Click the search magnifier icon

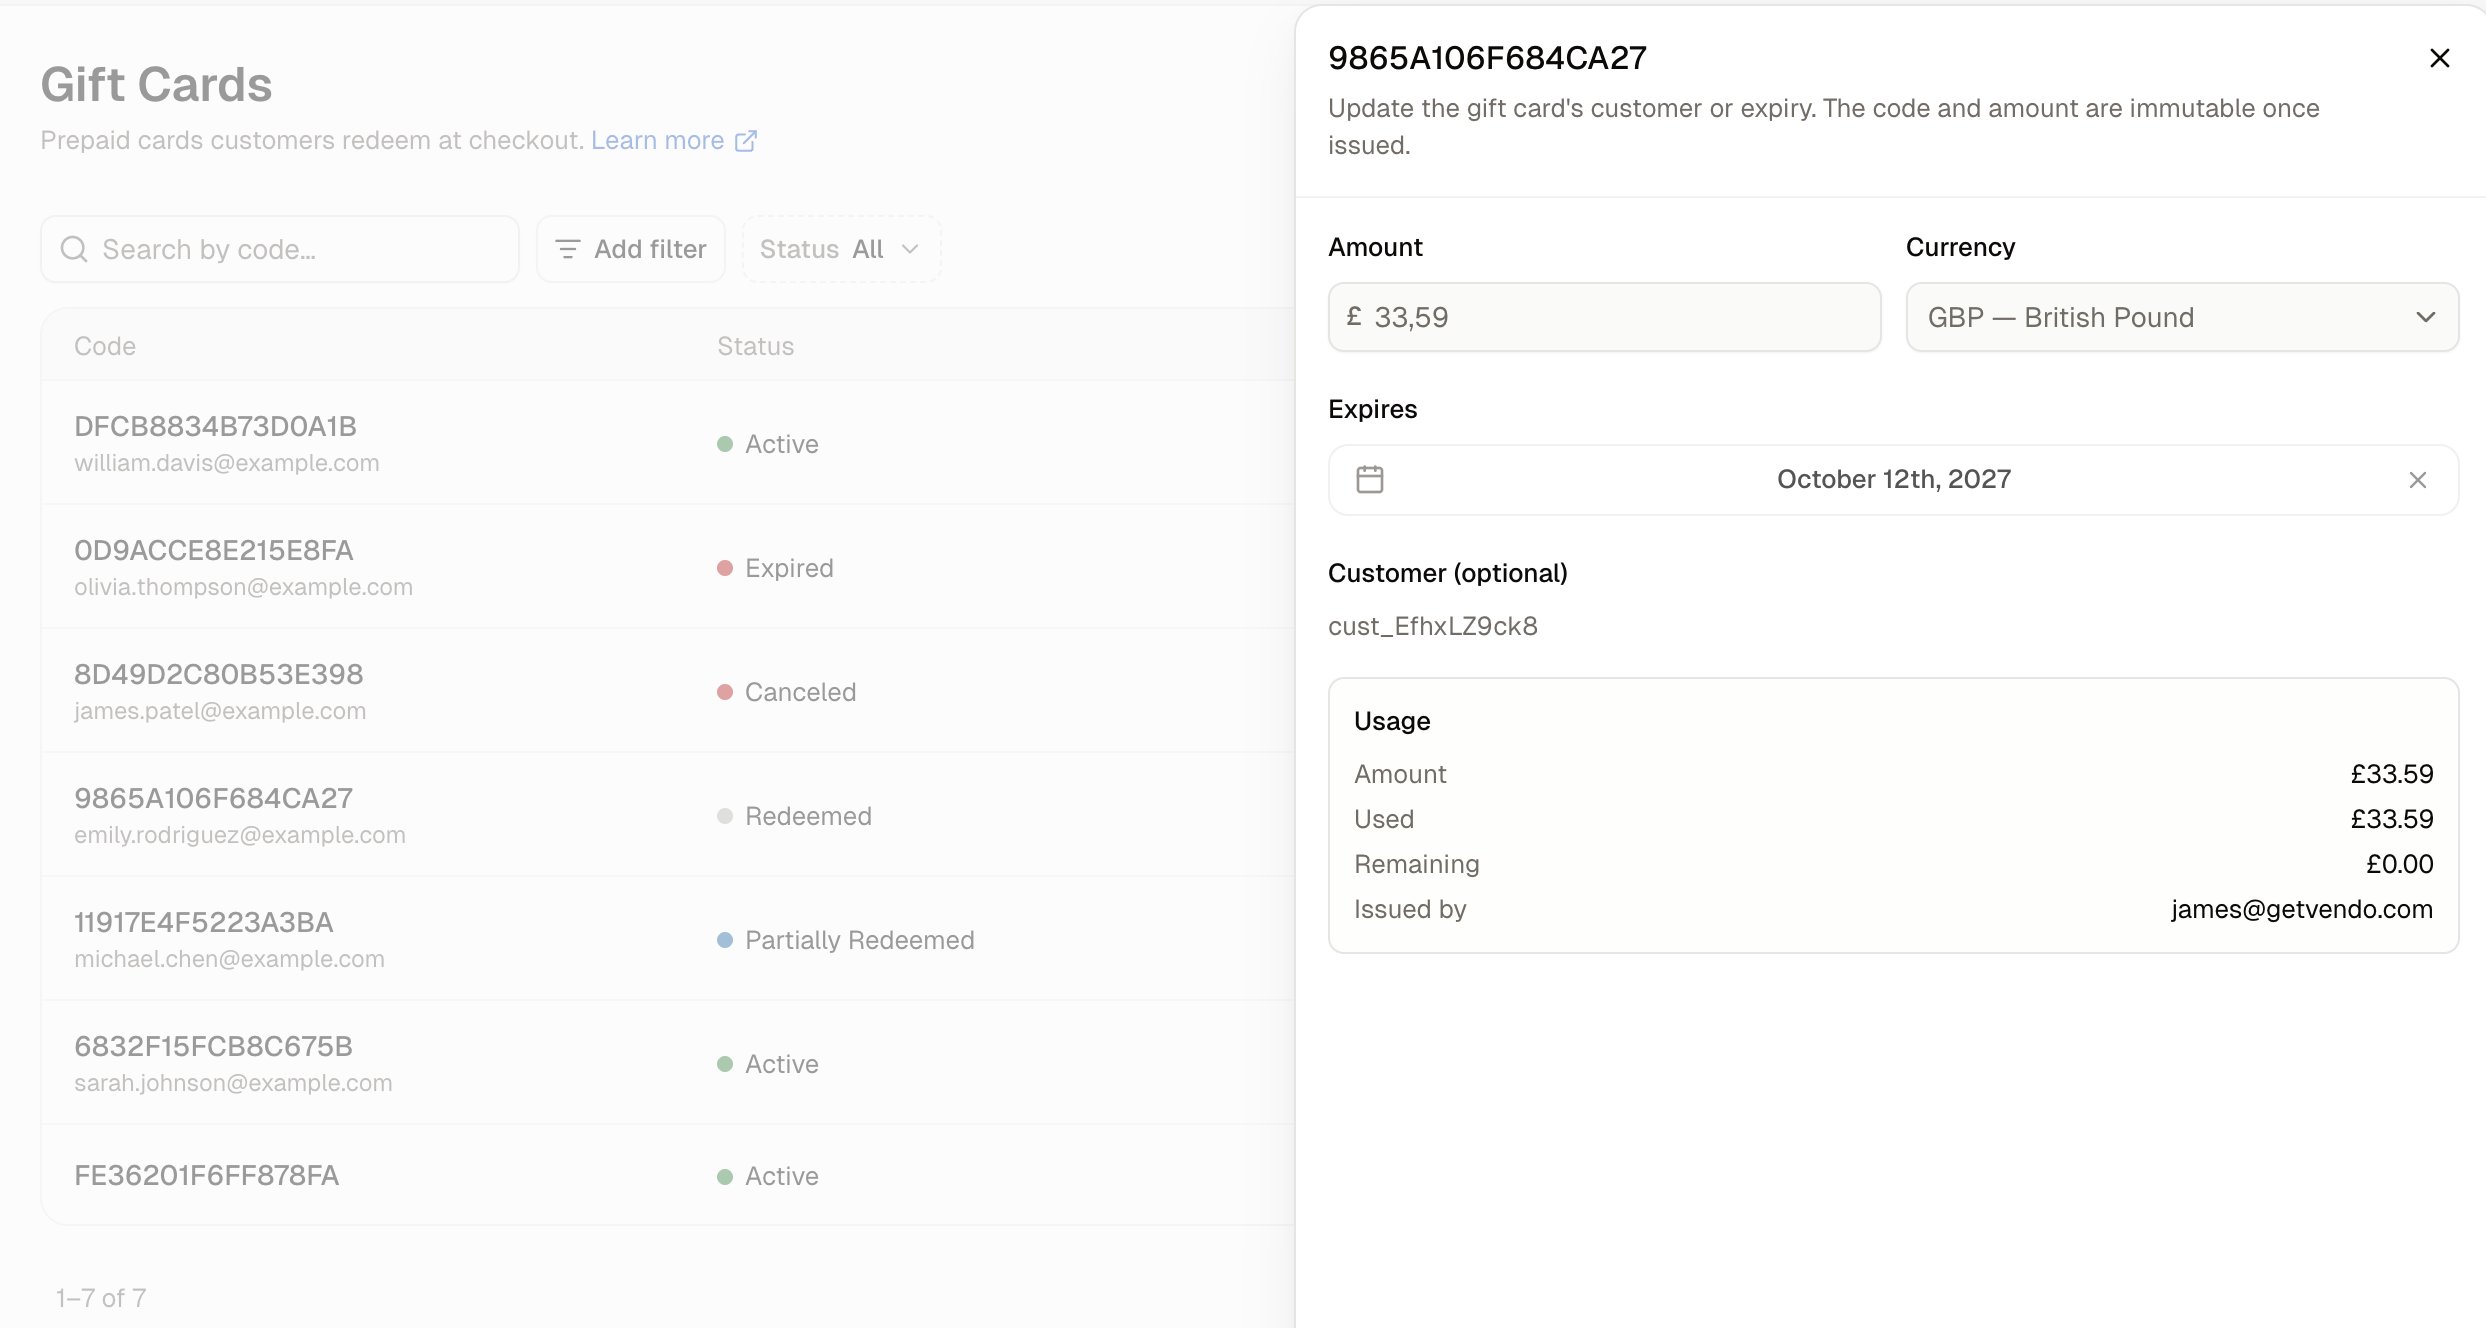click(74, 249)
